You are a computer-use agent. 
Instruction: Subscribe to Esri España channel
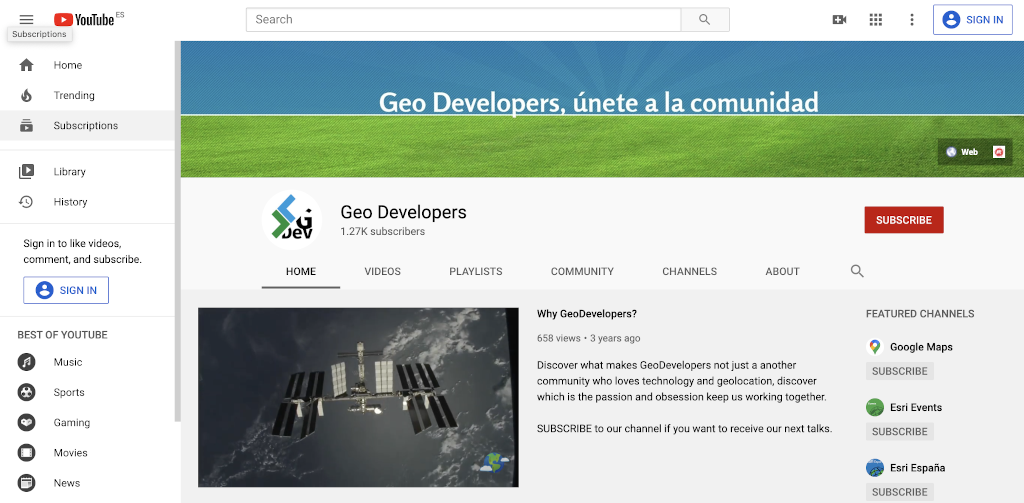point(899,491)
